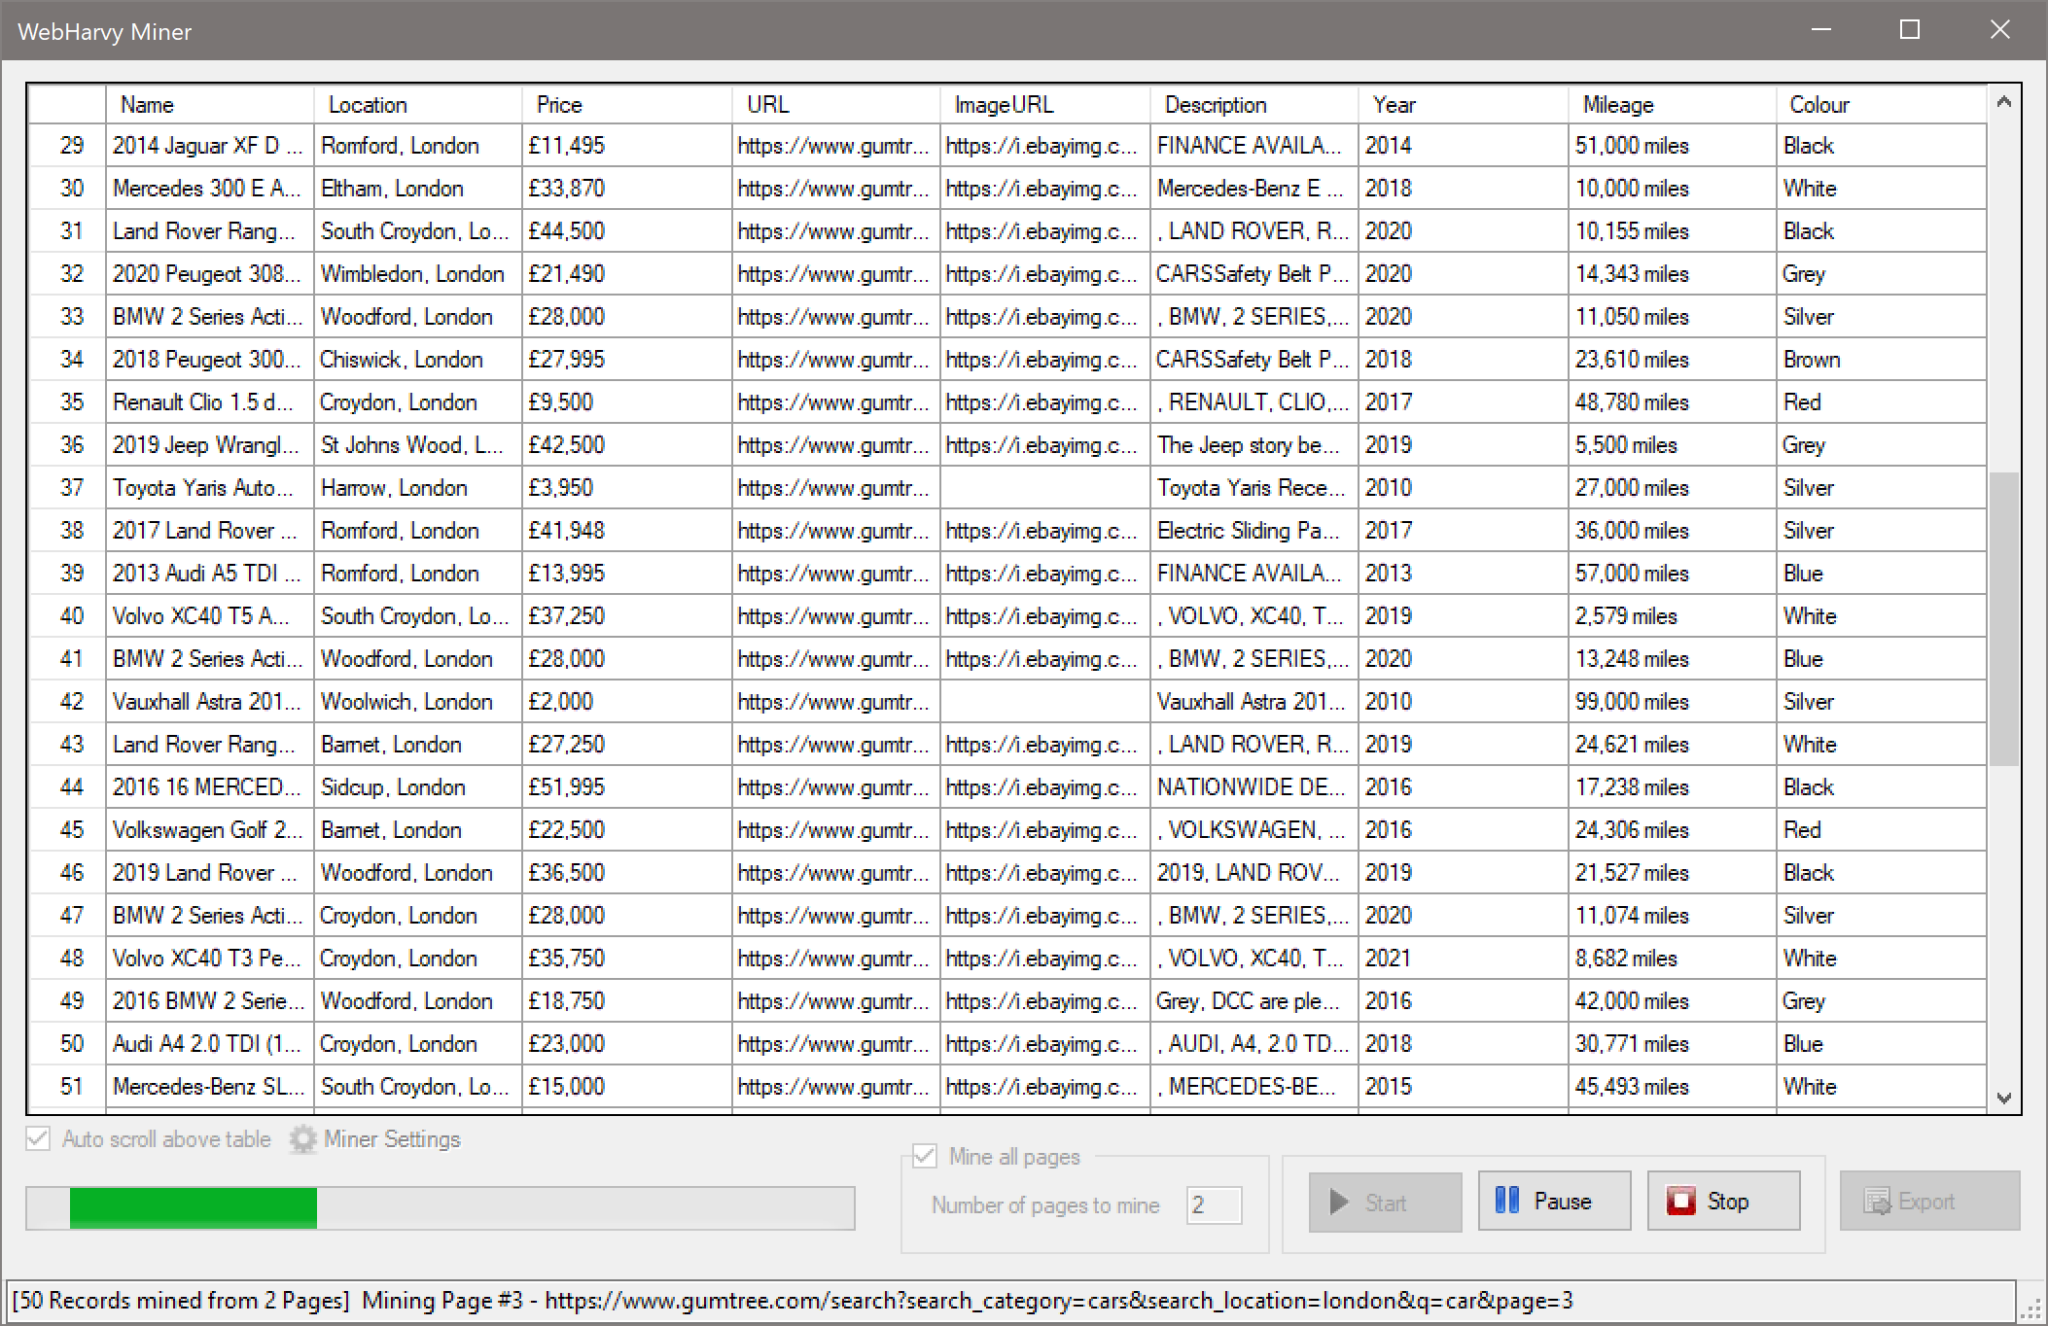The width and height of the screenshot is (2048, 1326).
Task: Toggle Auto scroll above table checkbox
Action: [x=39, y=1139]
